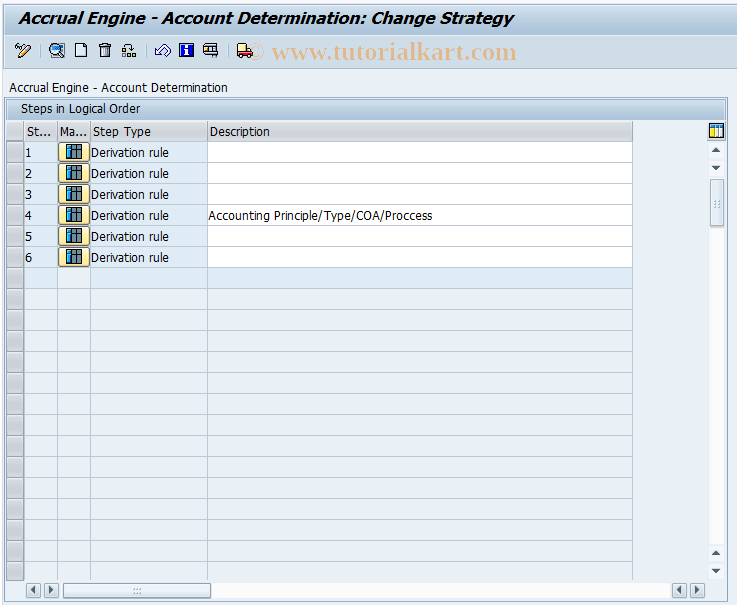737x605 pixels.
Task: Click the right-side horizontal scroll right arrow
Action: point(697,589)
